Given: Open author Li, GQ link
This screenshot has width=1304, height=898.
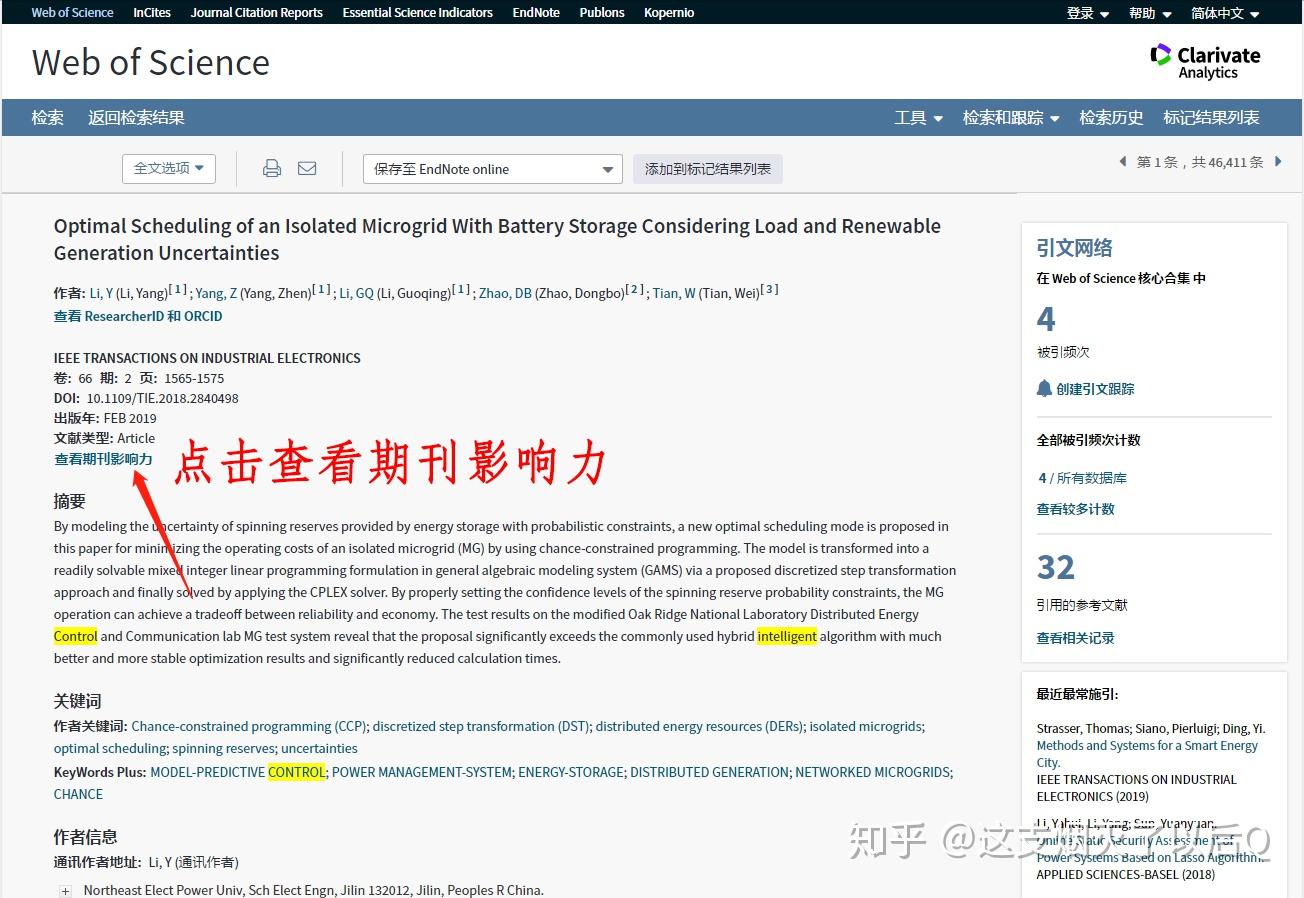Looking at the screenshot, I should 356,293.
